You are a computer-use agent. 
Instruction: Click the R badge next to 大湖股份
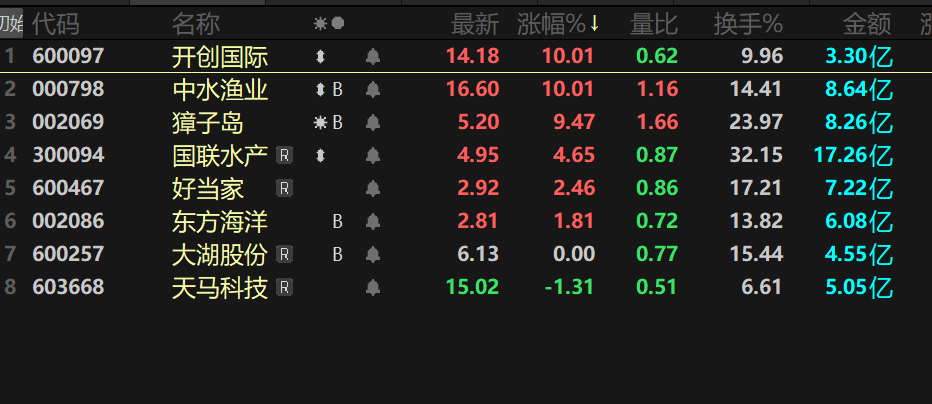click(x=284, y=255)
